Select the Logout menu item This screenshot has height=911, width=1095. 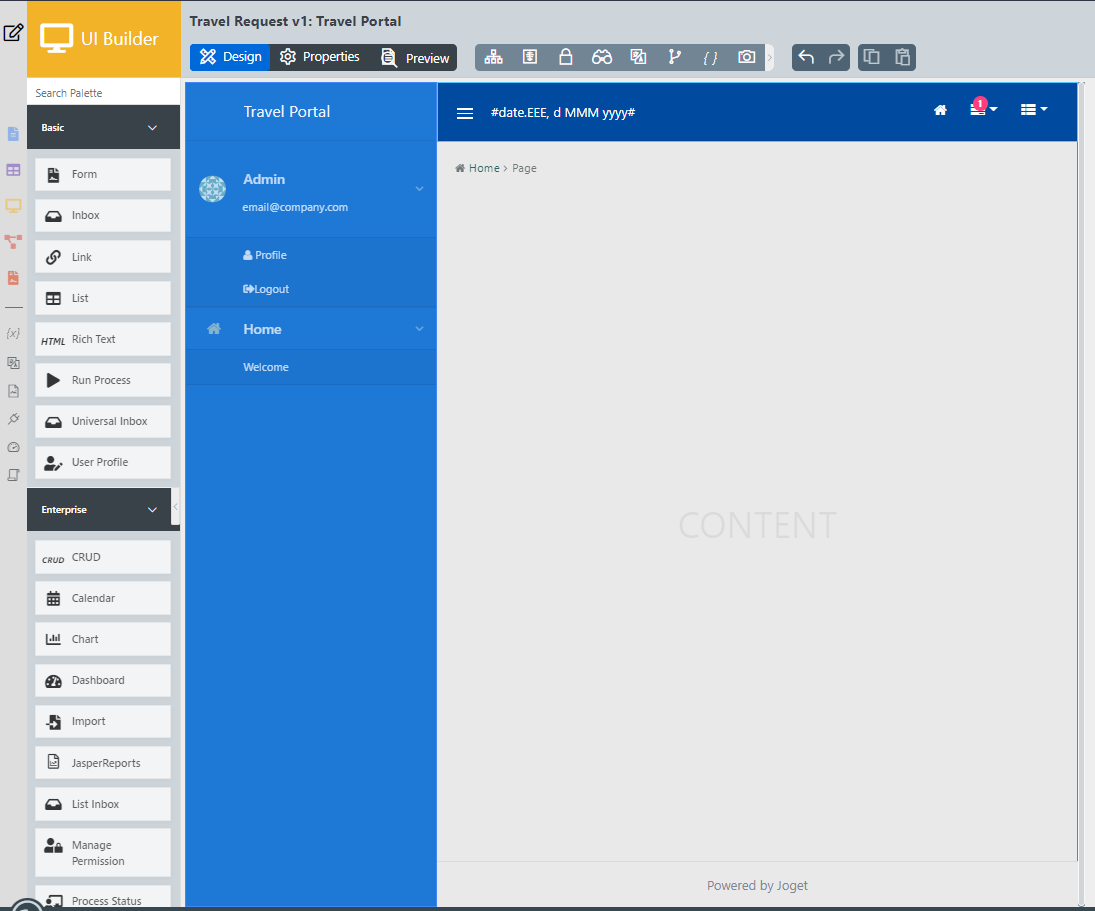265,289
